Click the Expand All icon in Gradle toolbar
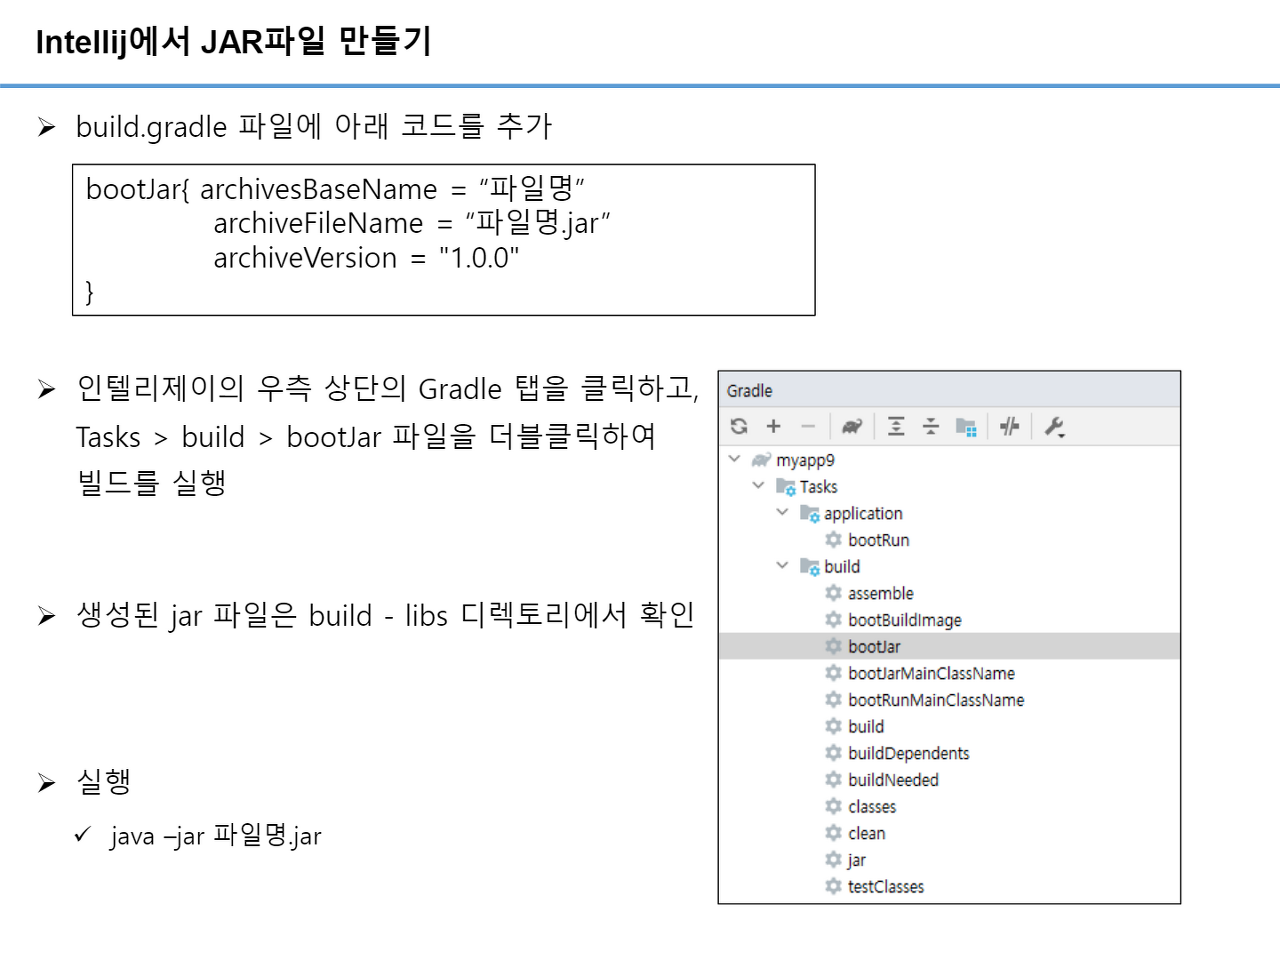This screenshot has height=960, width=1280. 896,426
